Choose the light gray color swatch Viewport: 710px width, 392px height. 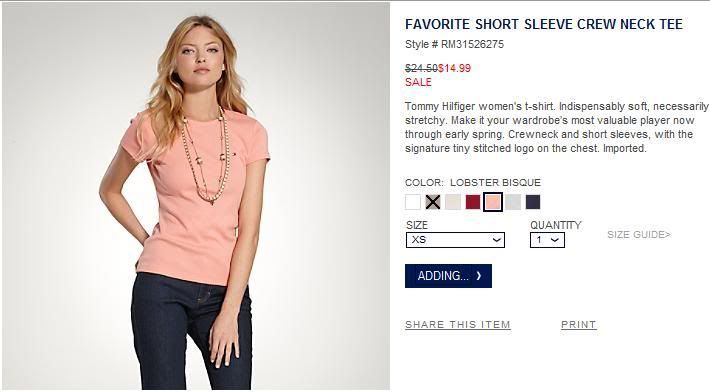point(513,202)
